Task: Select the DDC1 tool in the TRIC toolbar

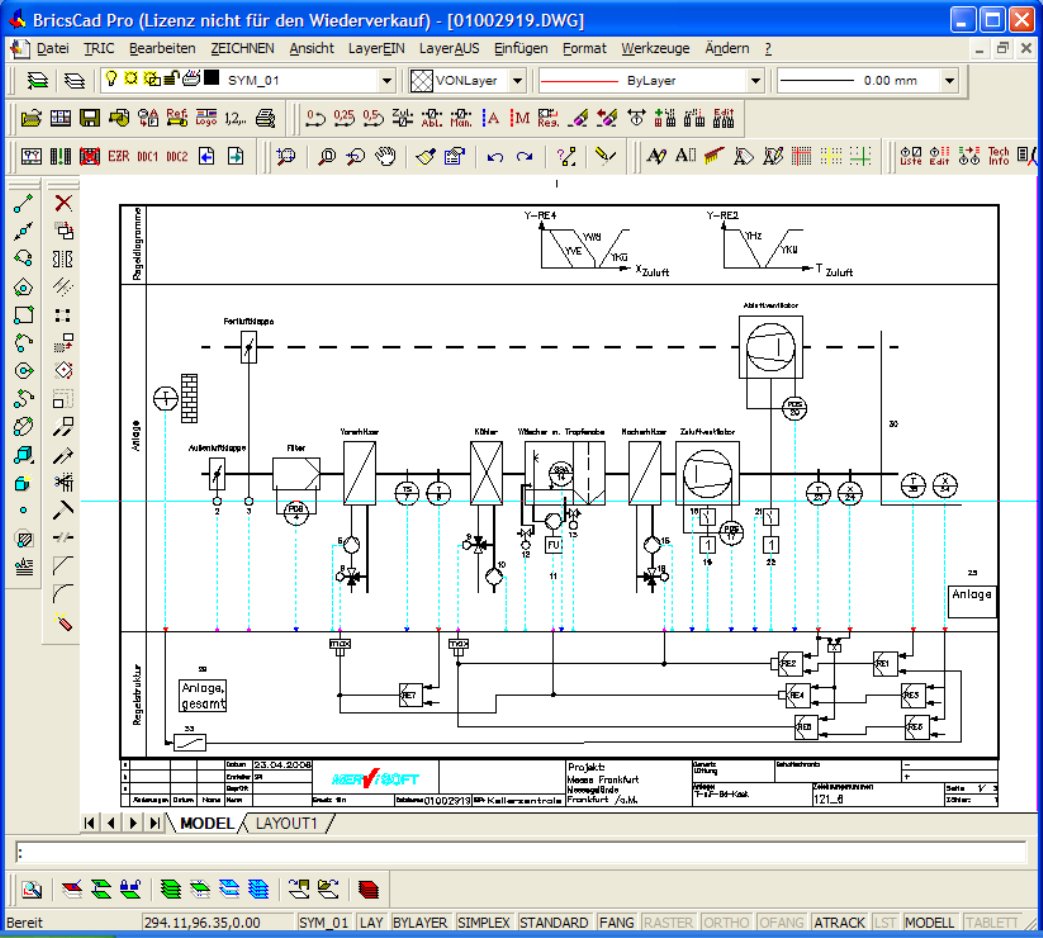Action: [x=148, y=156]
